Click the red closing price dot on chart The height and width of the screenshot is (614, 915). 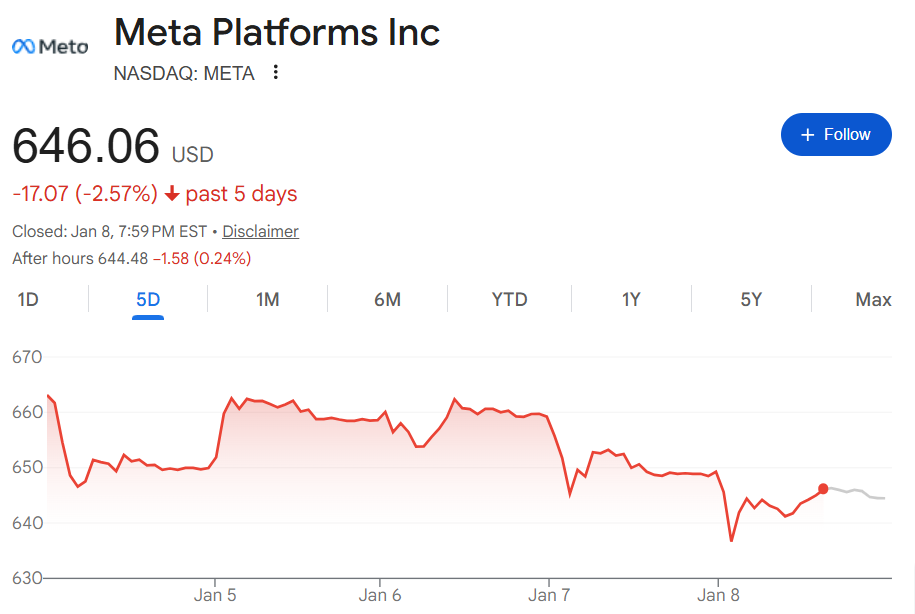[823, 489]
